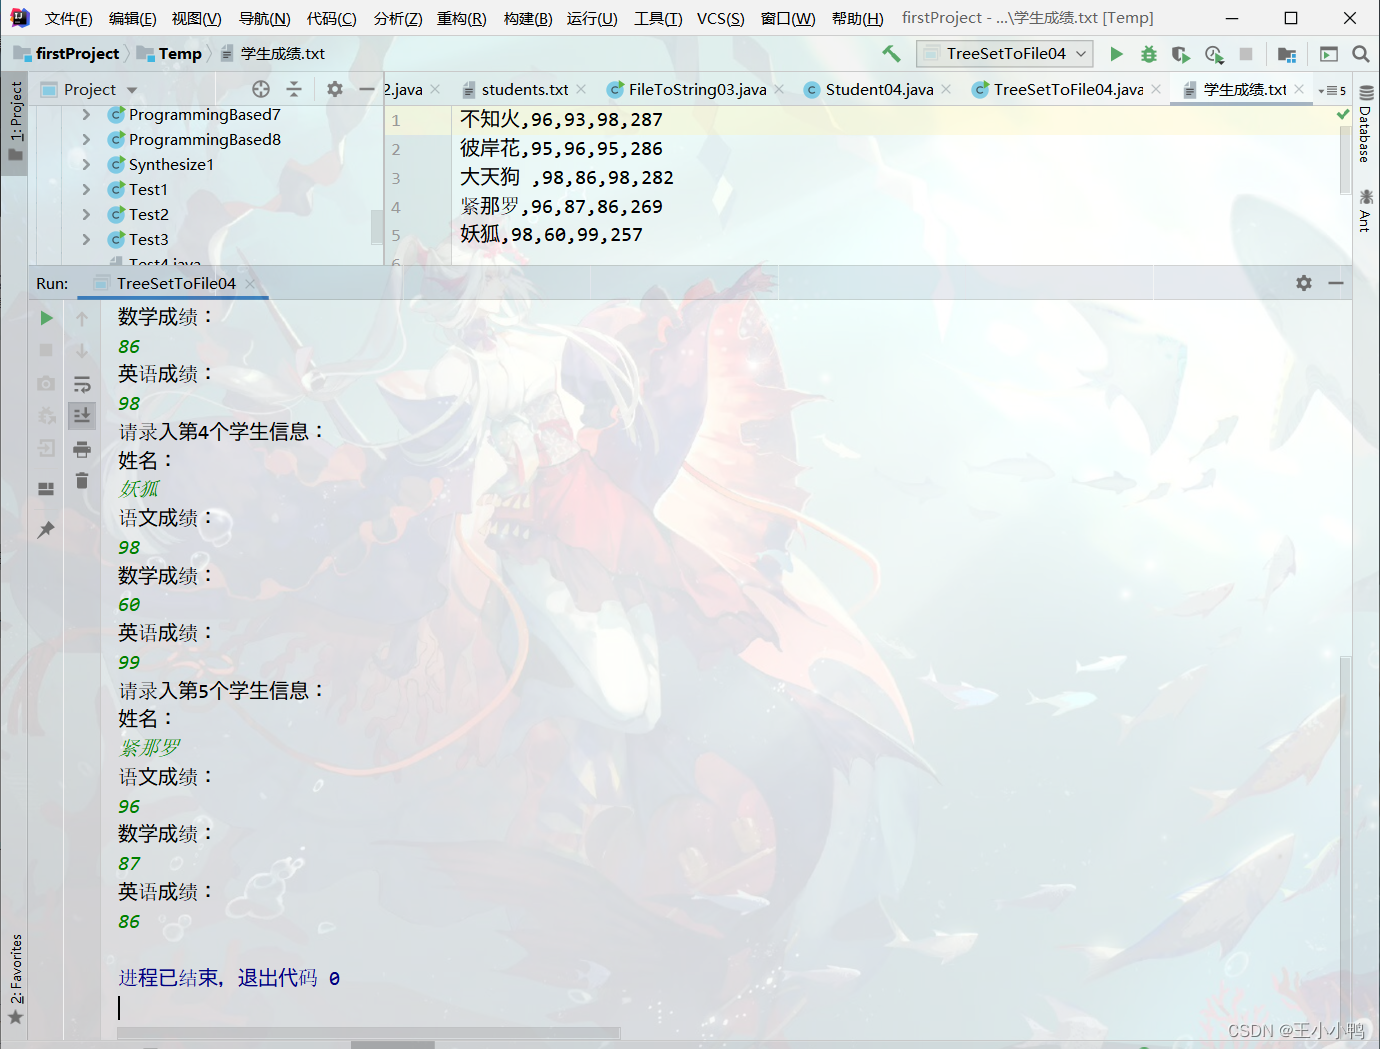Click the console horizontal scrollbar
Image resolution: width=1380 pixels, height=1049 pixels.
tap(368, 1033)
